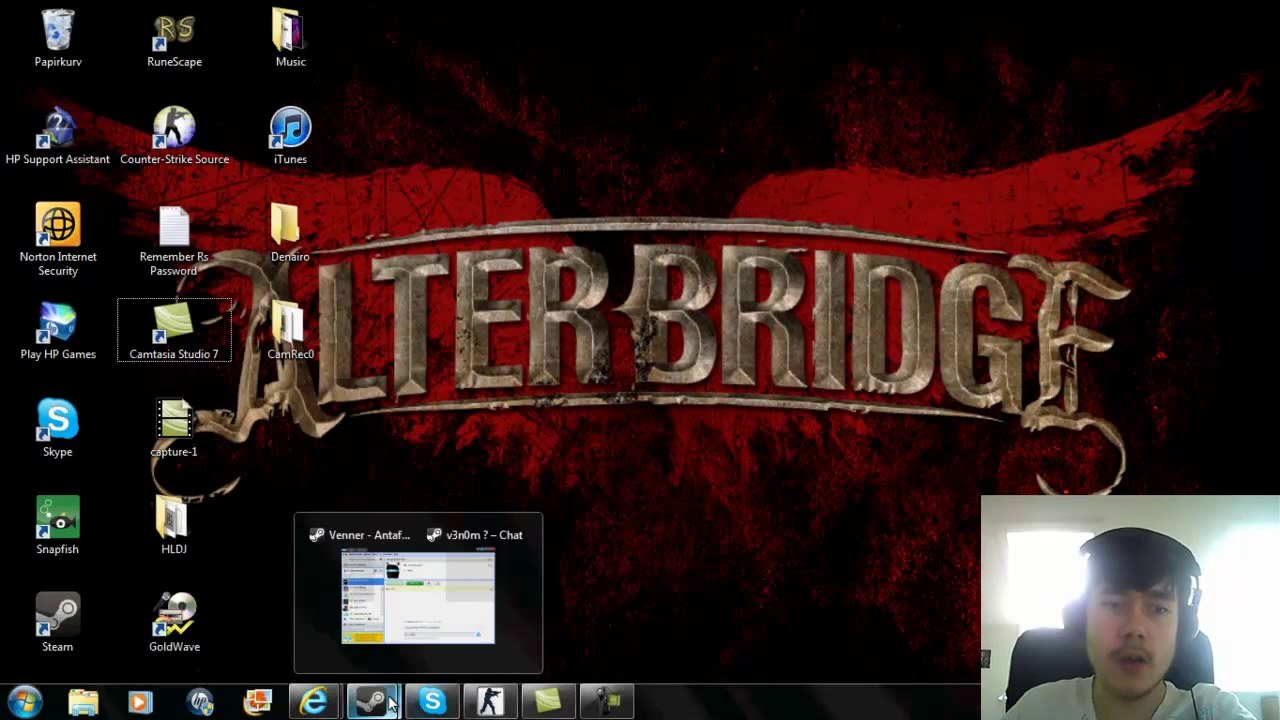Select the GoldWave desktop shortcut

174,616
